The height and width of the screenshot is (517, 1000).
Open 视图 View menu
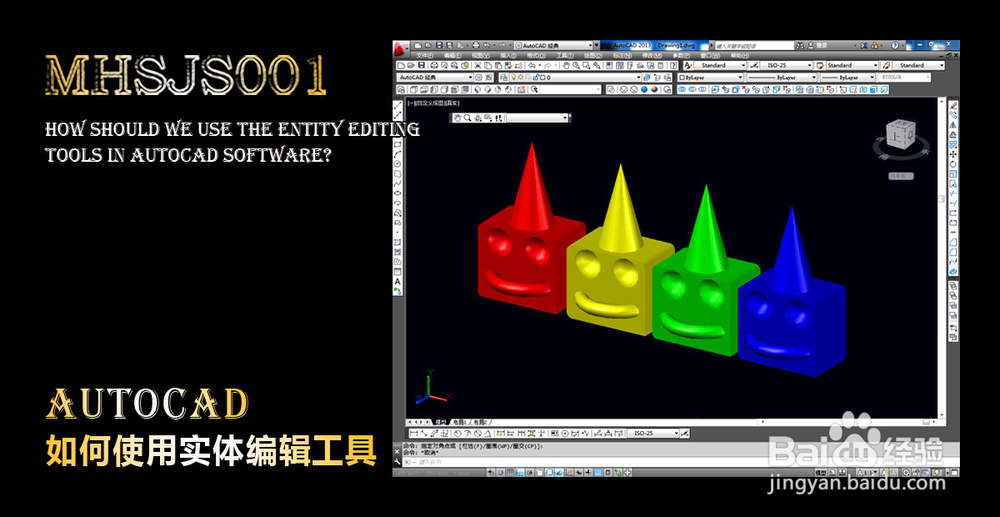point(481,55)
